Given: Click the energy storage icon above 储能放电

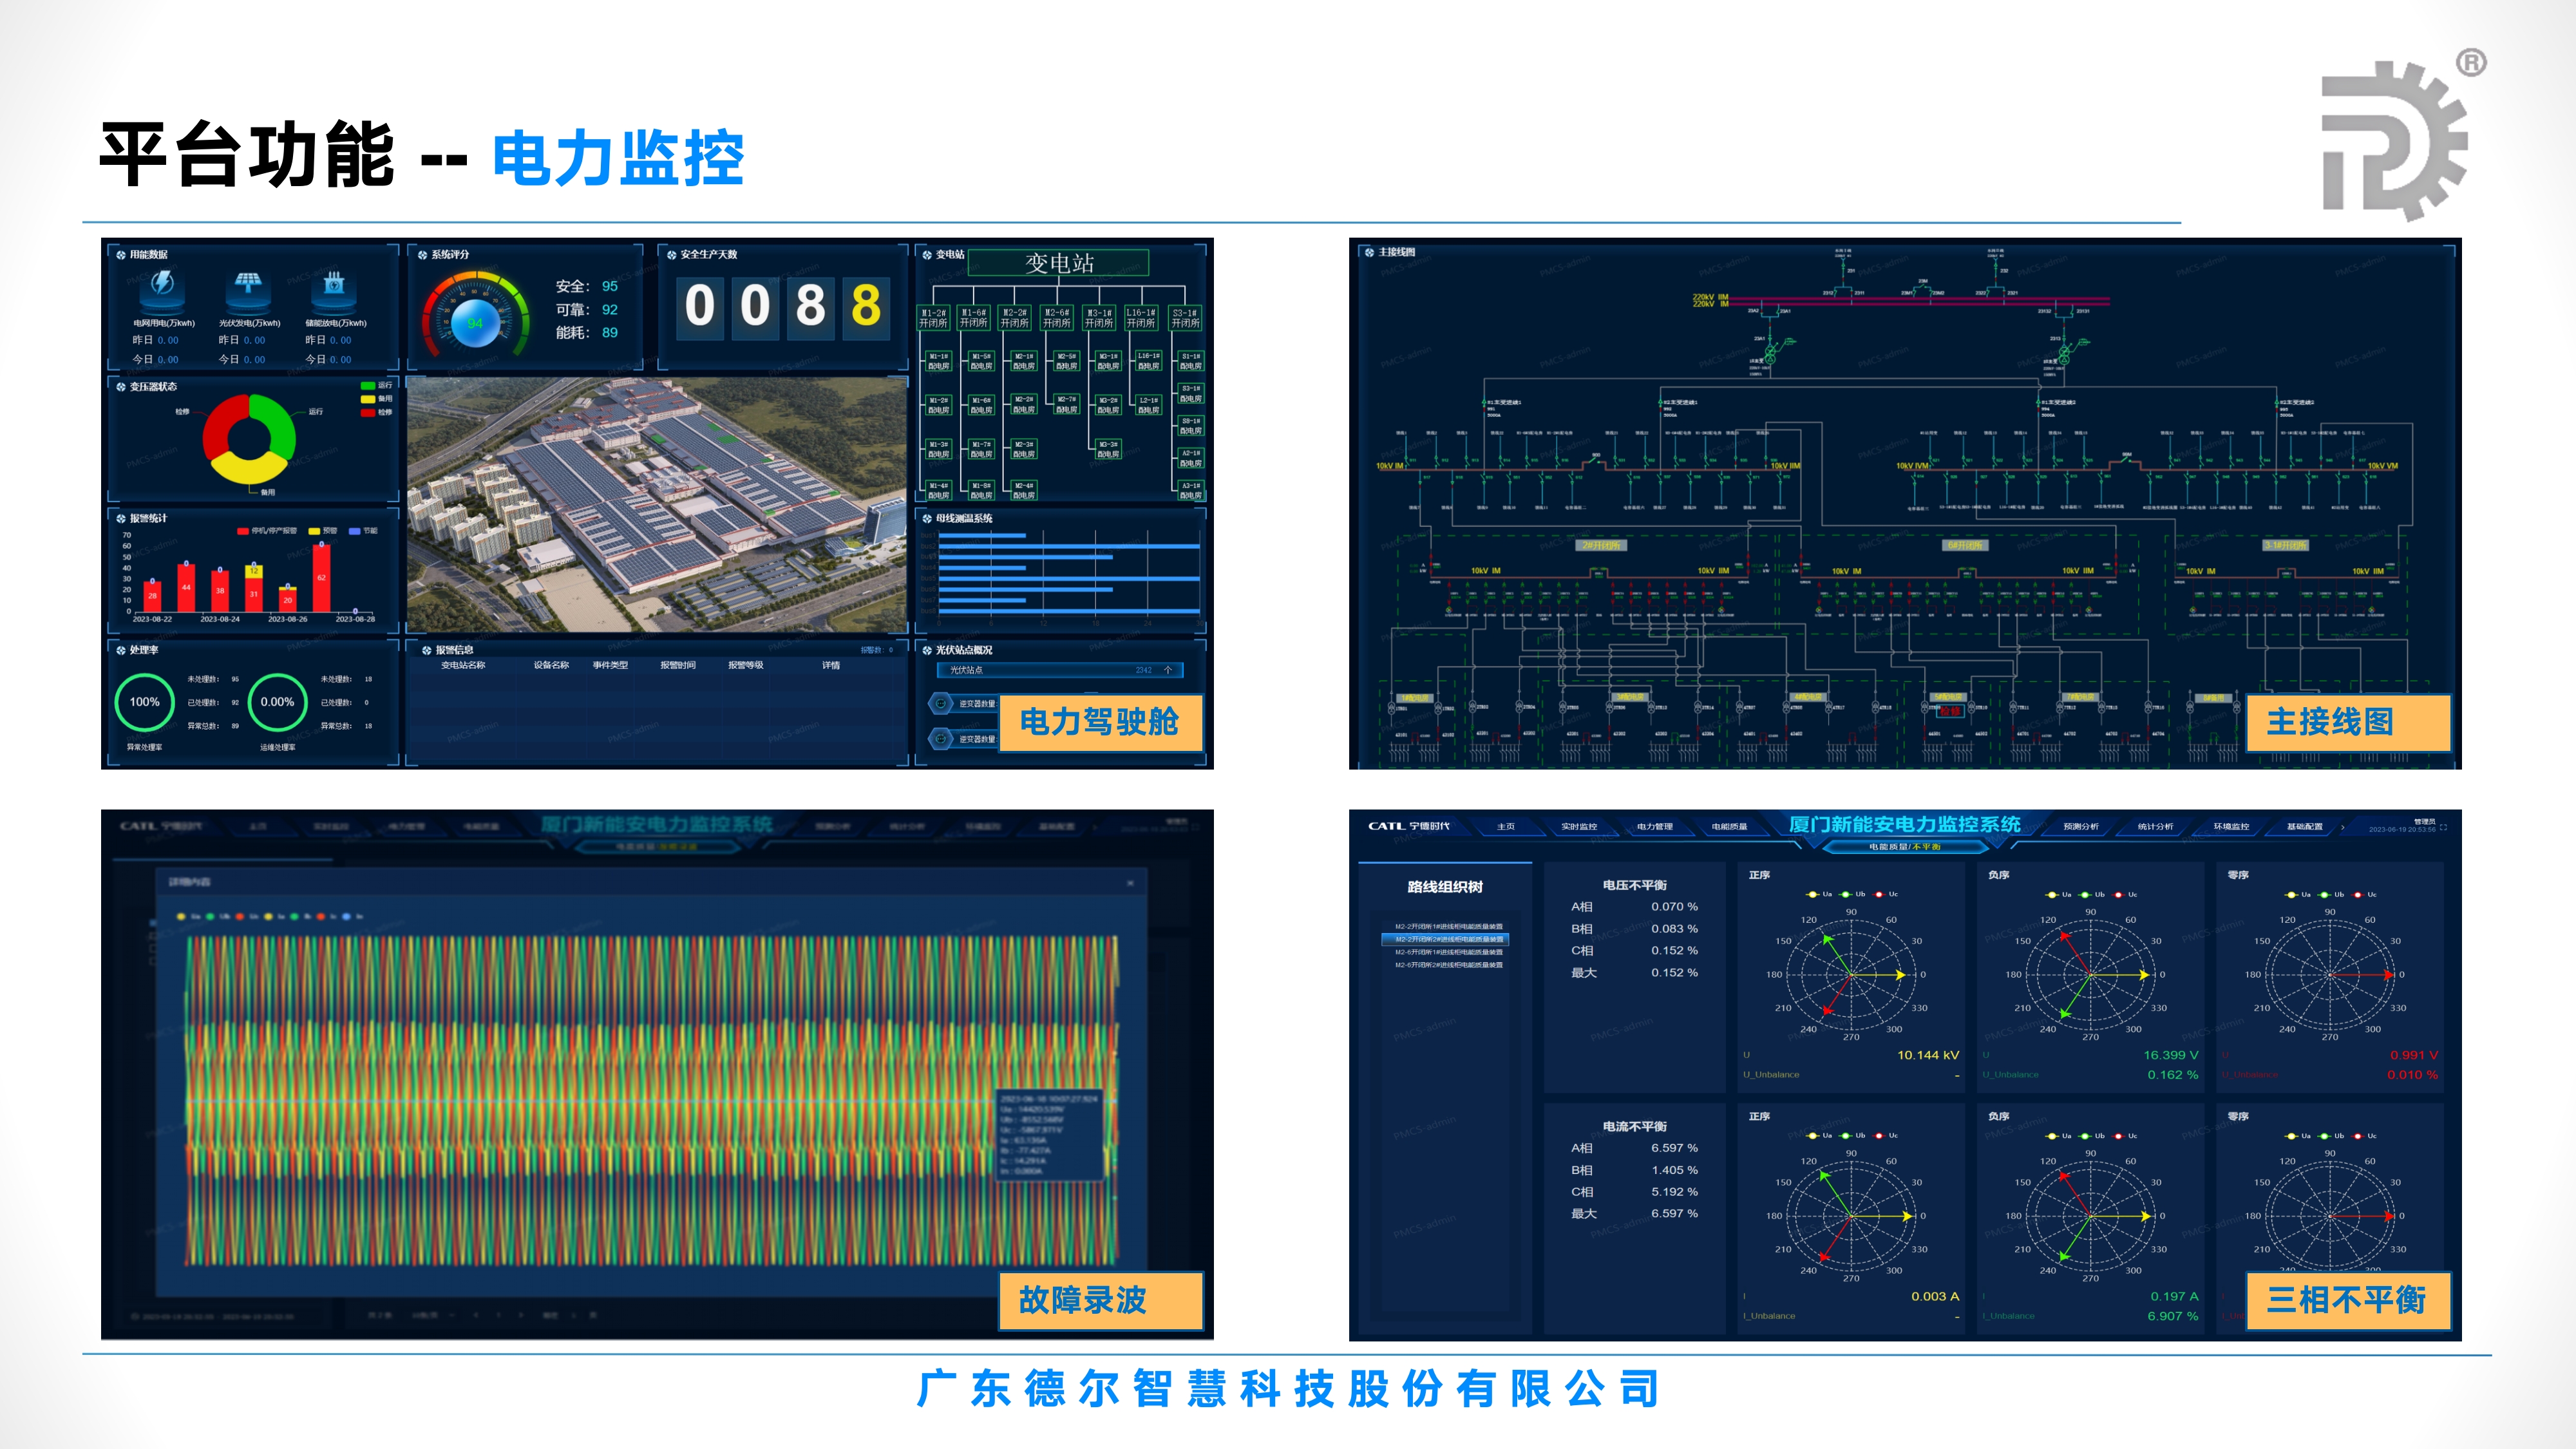Looking at the screenshot, I should (x=335, y=286).
